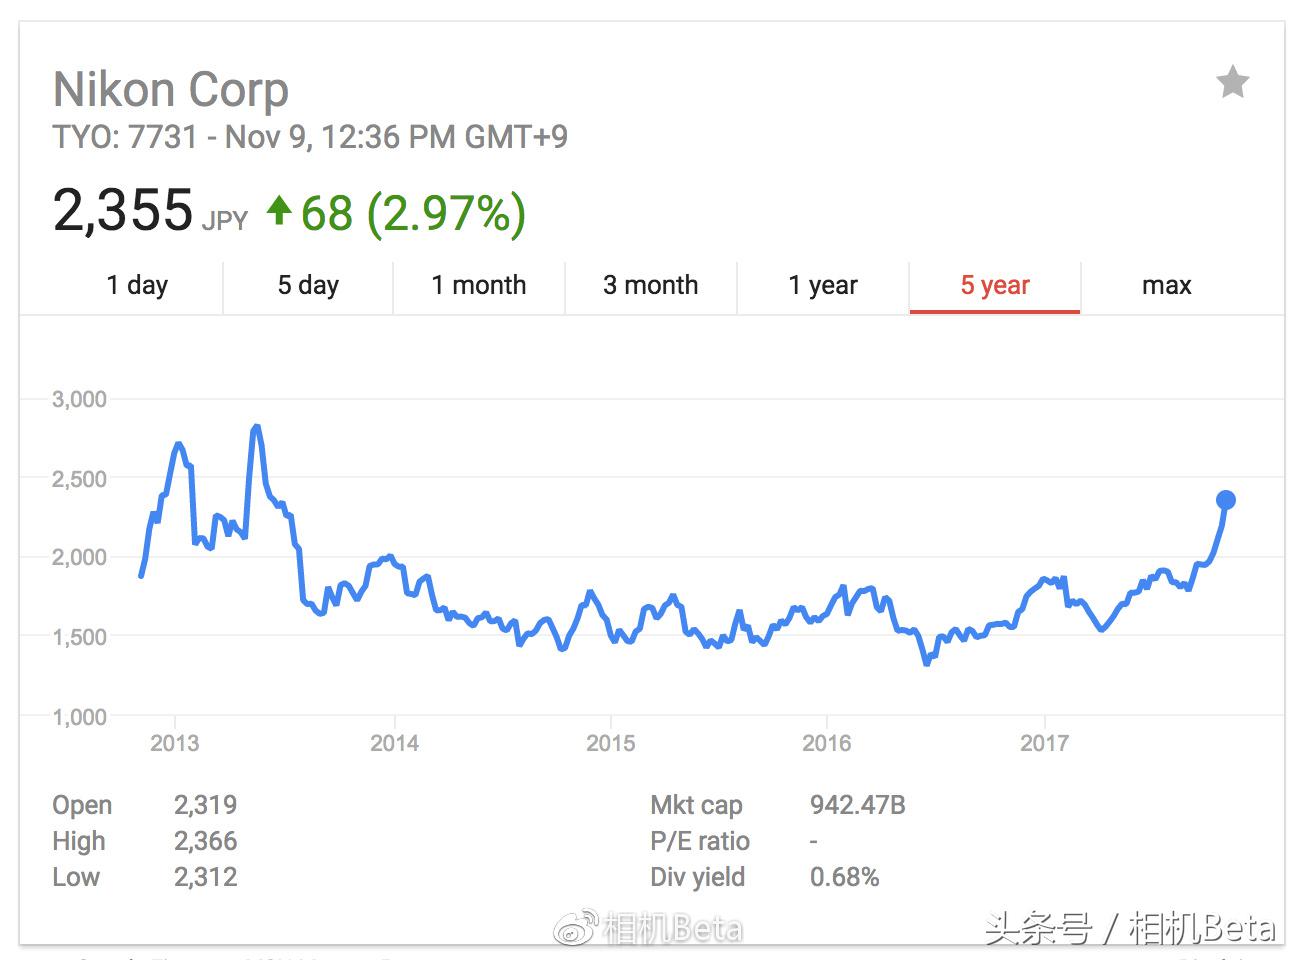
Task: Click the 2014 label on time axis
Action: (x=394, y=743)
